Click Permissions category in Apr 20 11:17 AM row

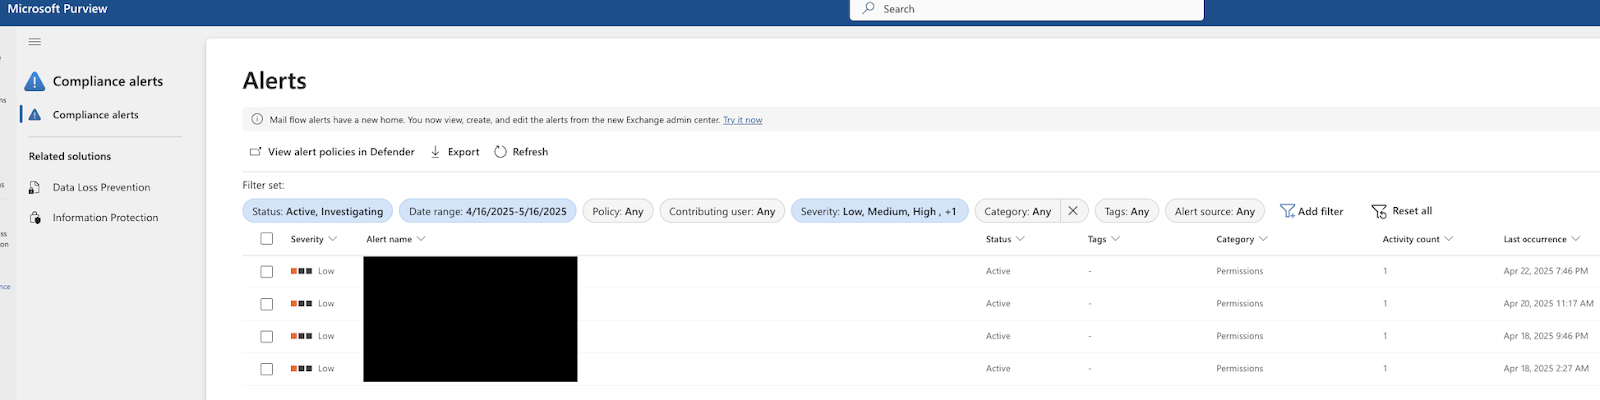tap(1240, 304)
